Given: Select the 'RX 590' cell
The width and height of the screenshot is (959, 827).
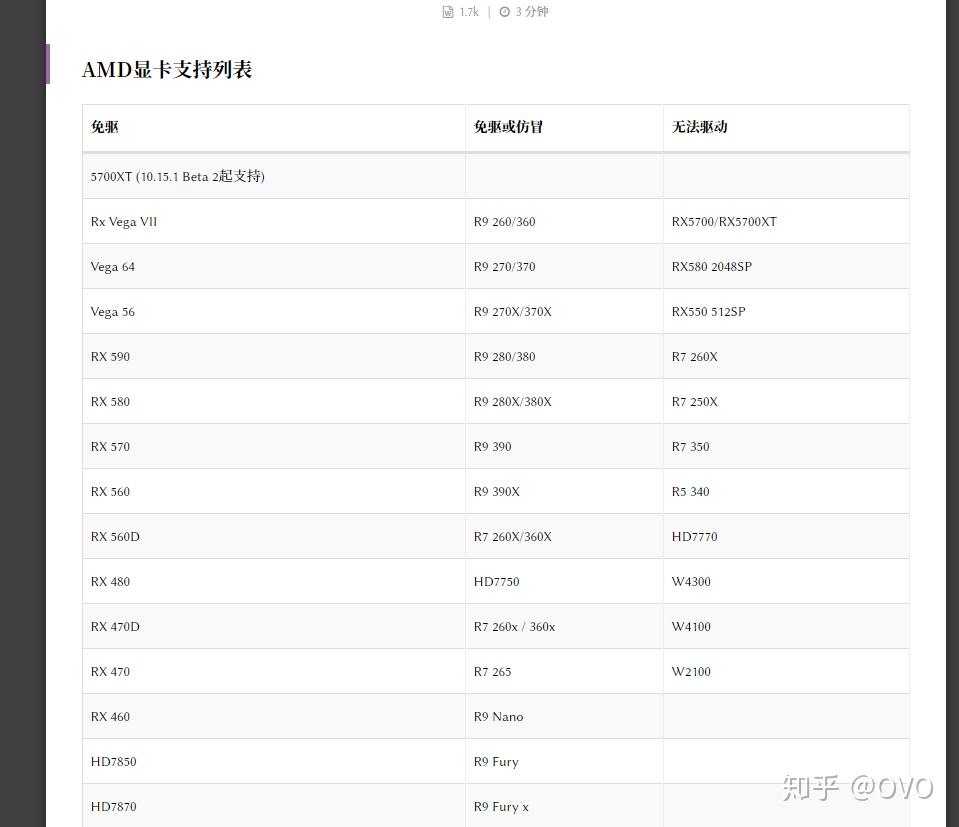Looking at the screenshot, I should pos(274,356).
